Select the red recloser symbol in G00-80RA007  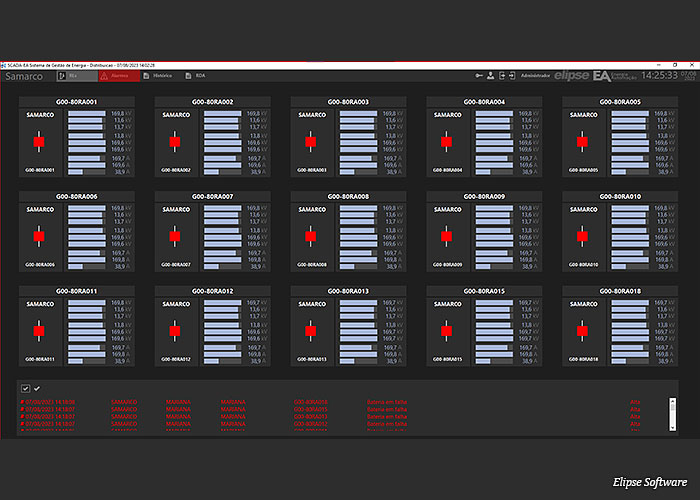[175, 237]
